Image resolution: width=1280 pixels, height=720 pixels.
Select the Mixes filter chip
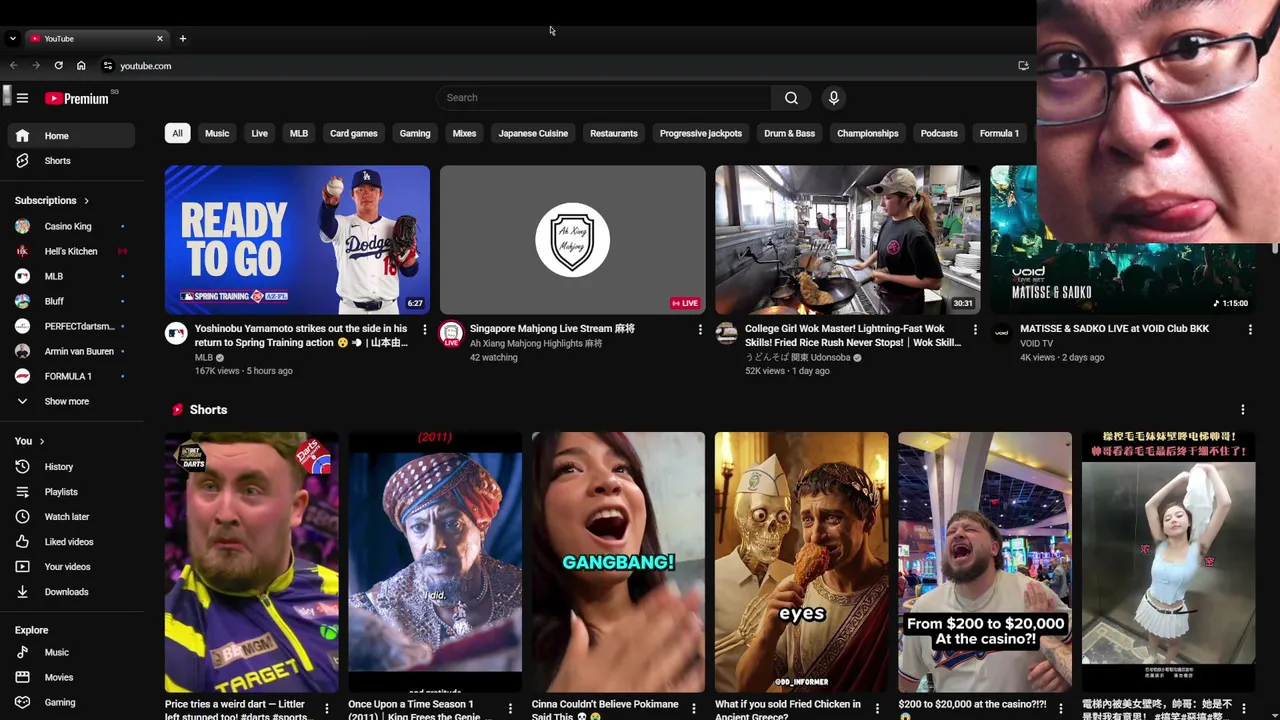pos(464,133)
